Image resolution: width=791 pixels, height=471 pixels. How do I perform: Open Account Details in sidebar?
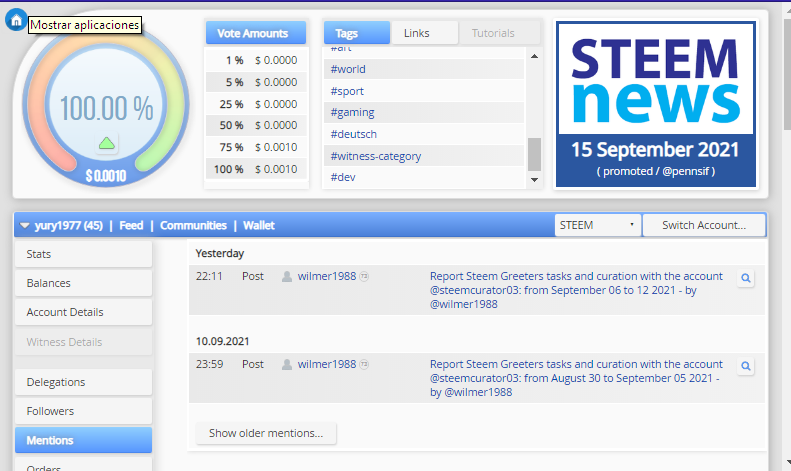point(83,312)
